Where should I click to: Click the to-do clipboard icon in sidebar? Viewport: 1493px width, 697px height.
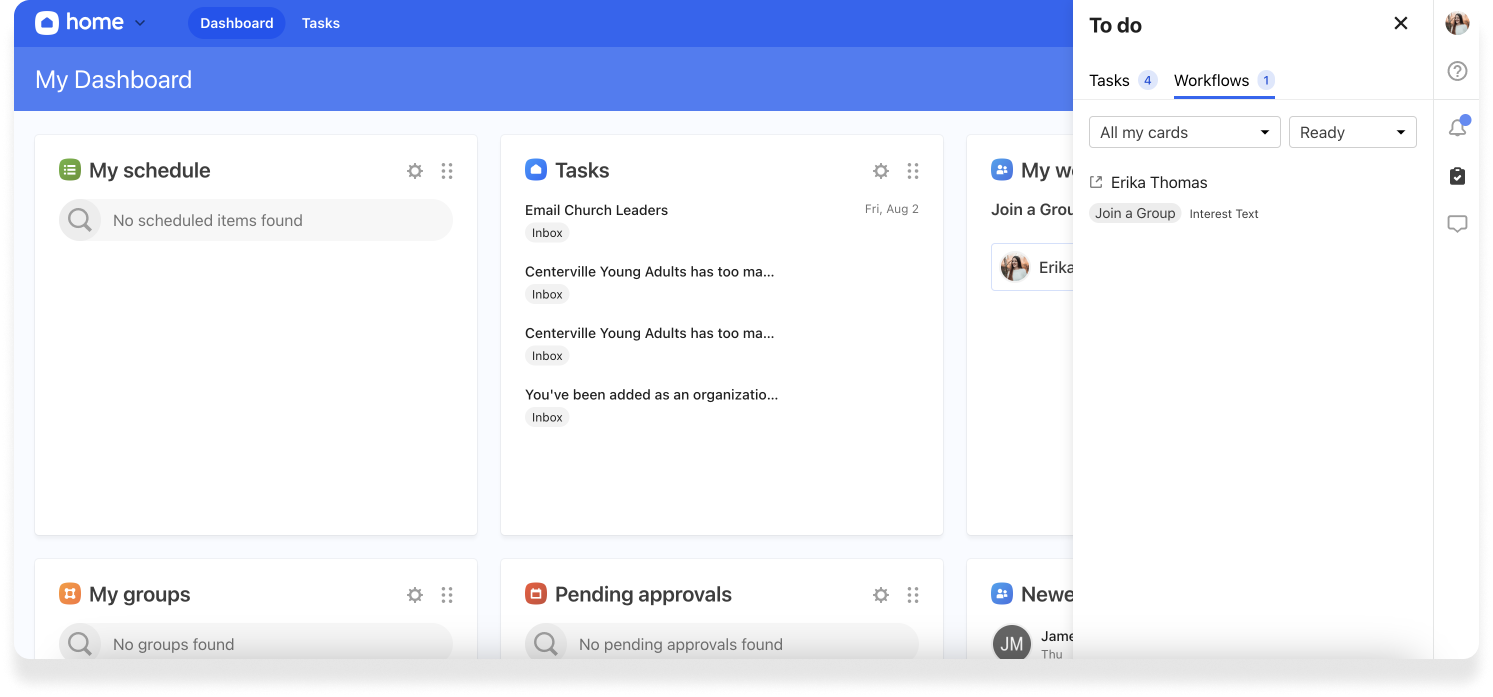tap(1457, 176)
